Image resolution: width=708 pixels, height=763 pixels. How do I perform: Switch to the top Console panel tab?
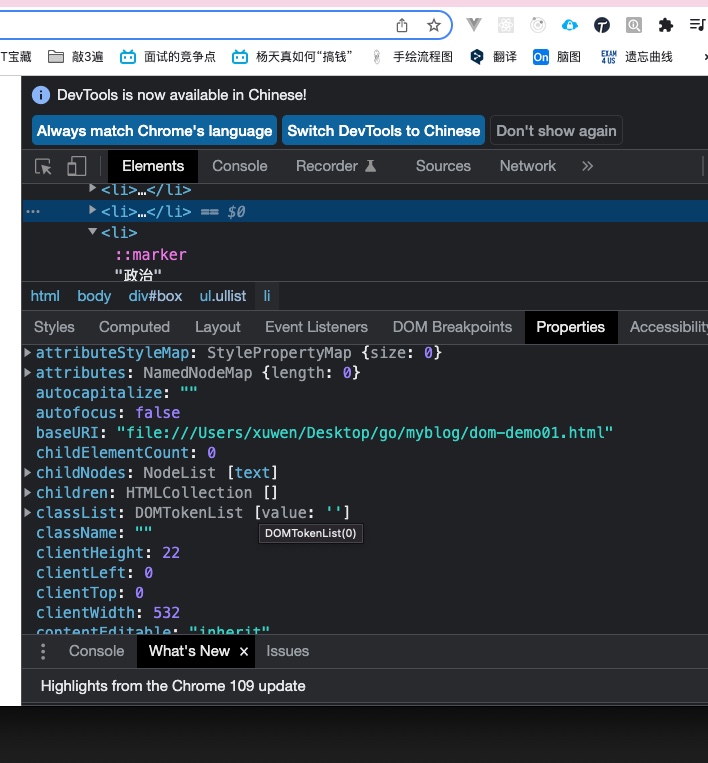239,166
